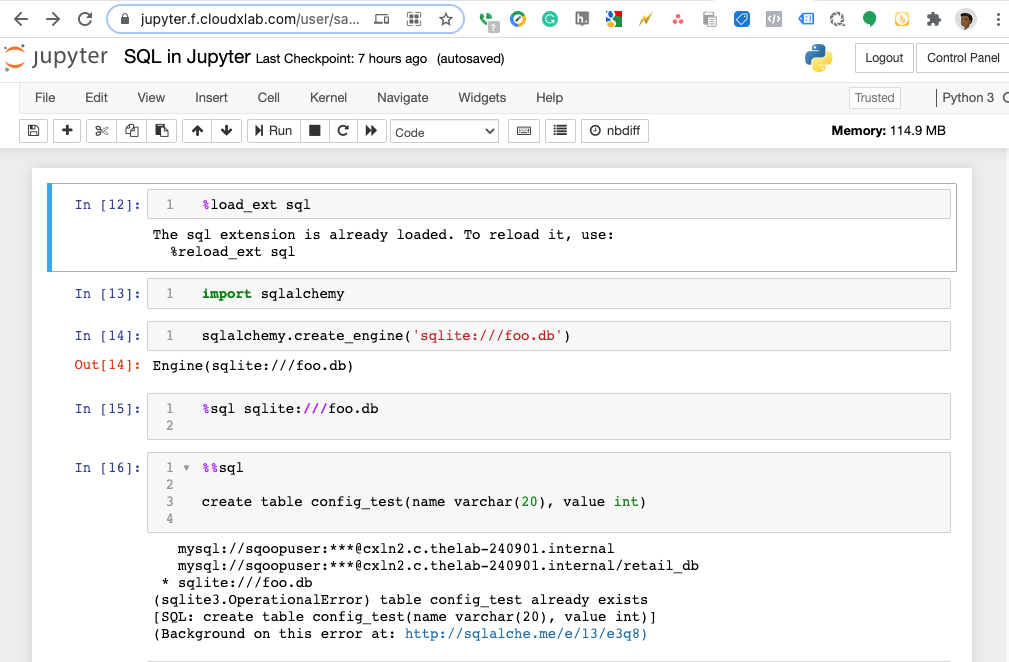Cut selected cells with scissors icon

pos(101,131)
